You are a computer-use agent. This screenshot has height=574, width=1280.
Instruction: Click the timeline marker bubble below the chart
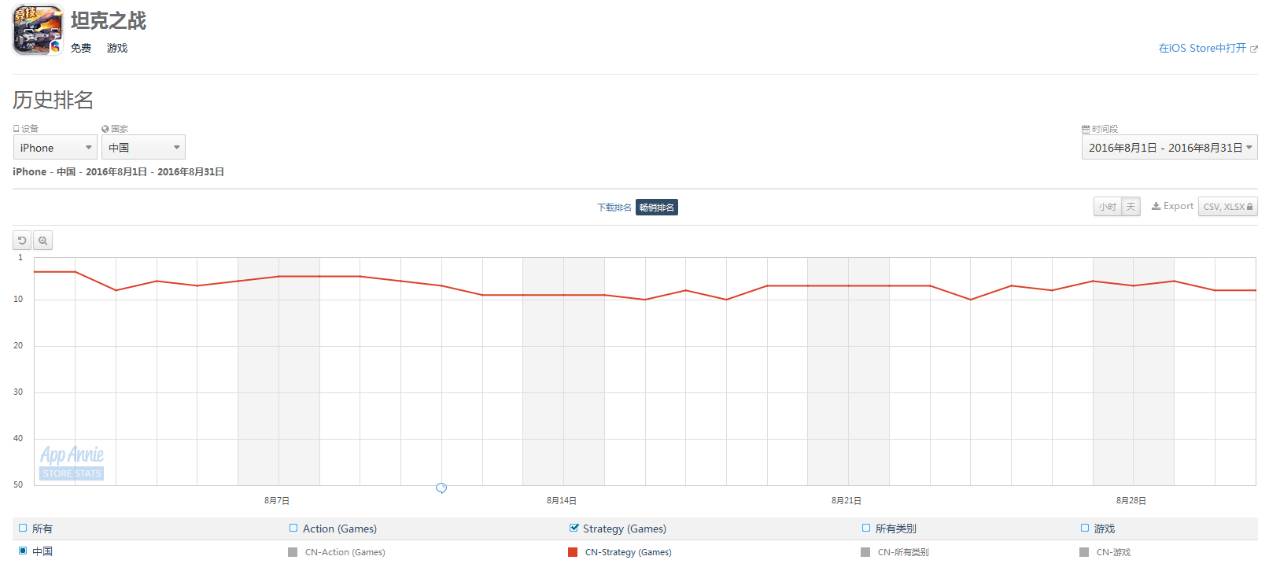coord(441,488)
